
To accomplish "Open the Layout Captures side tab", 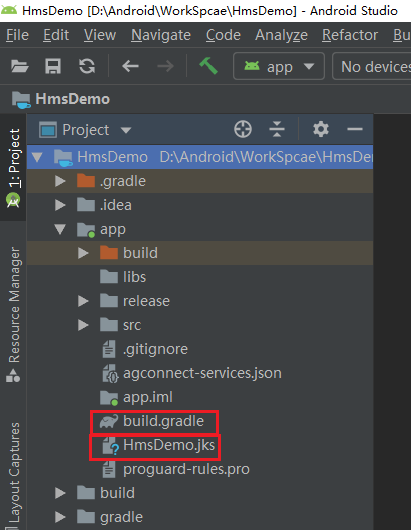I will pos(13,475).
